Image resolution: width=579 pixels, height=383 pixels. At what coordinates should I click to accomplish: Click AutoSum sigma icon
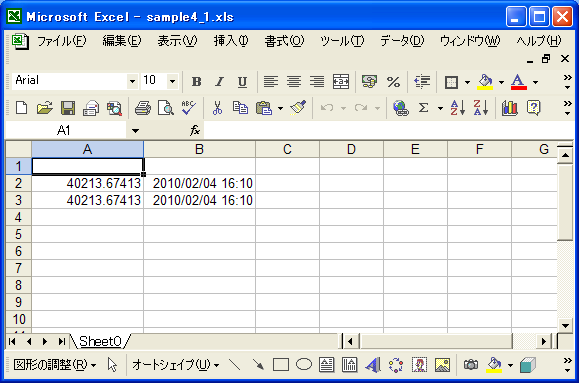pos(424,108)
